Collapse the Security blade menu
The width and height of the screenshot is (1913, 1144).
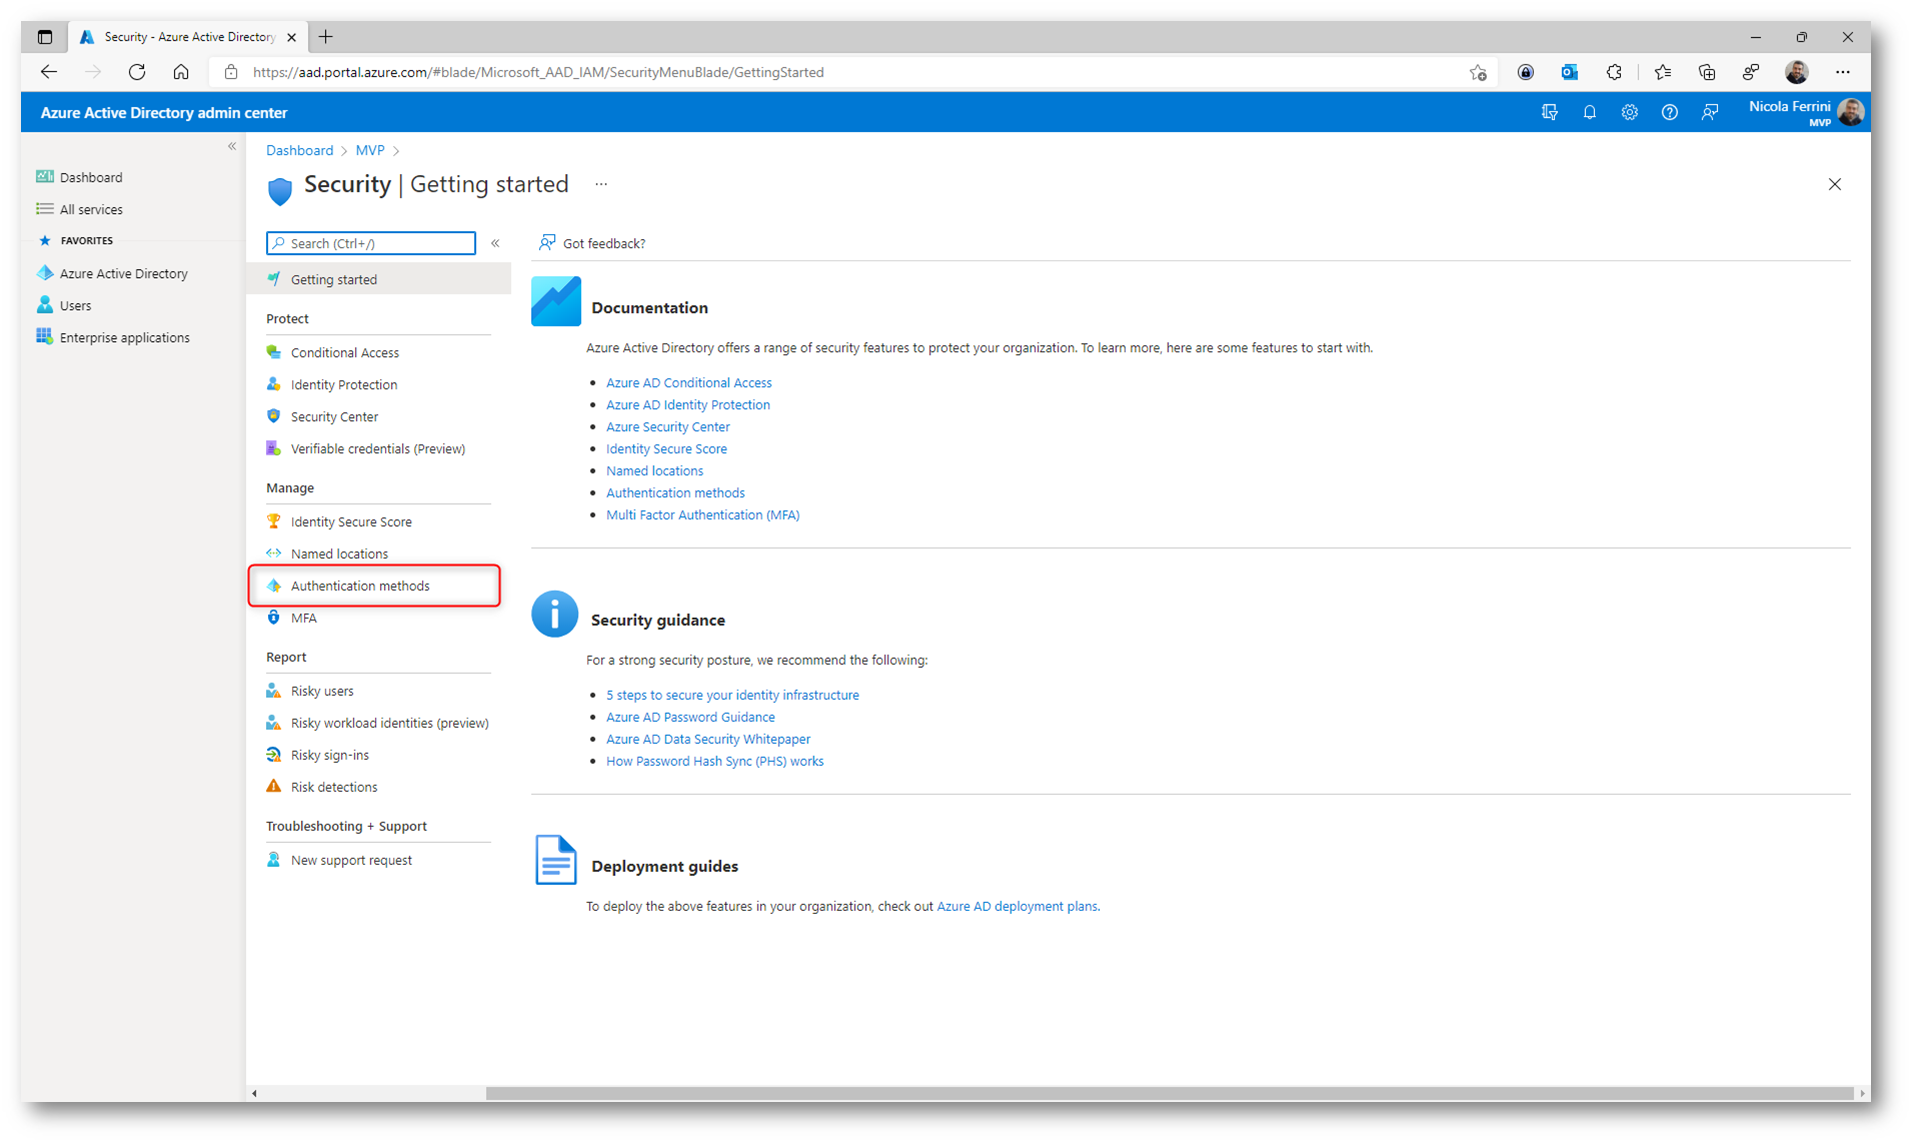click(x=495, y=243)
